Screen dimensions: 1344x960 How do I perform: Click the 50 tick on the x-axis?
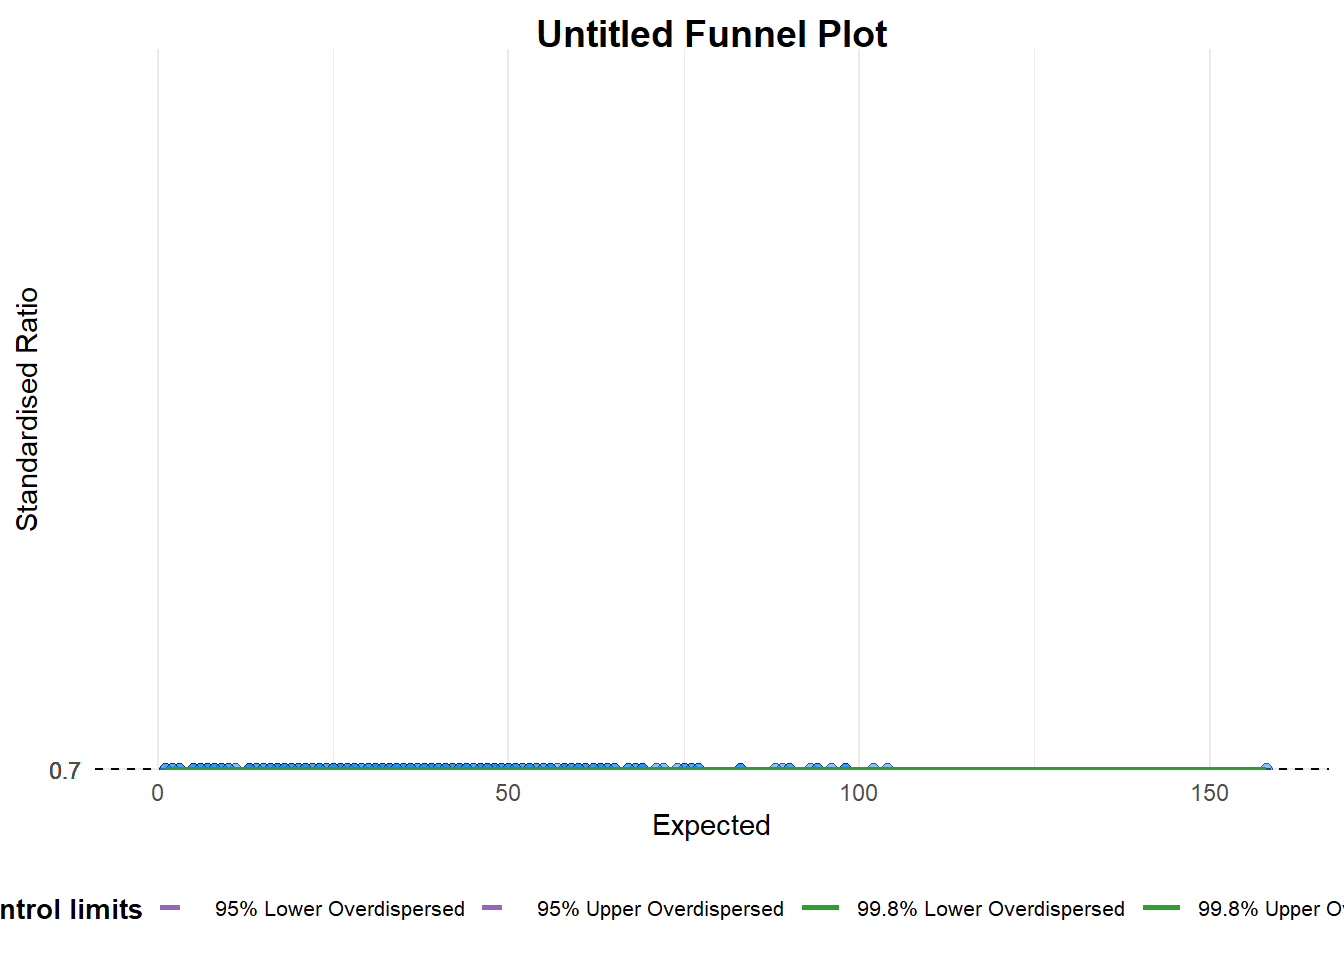508,793
